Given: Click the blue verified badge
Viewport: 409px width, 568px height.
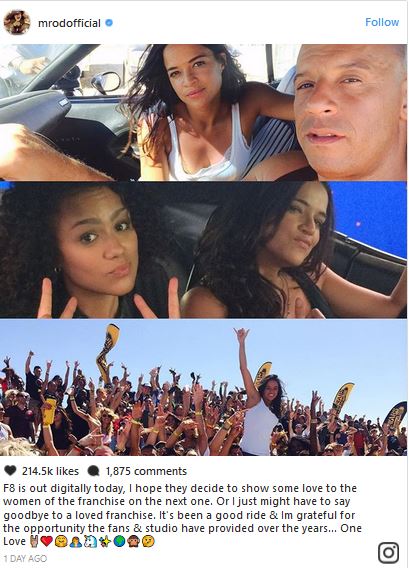Looking at the screenshot, I should coord(109,23).
